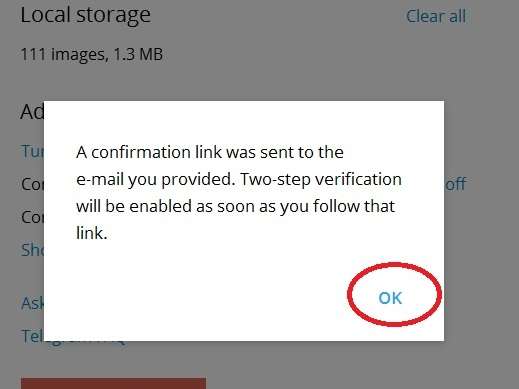Click the partially hidden 'Ad' heading
This screenshot has width=519, height=389.
(x=32, y=112)
